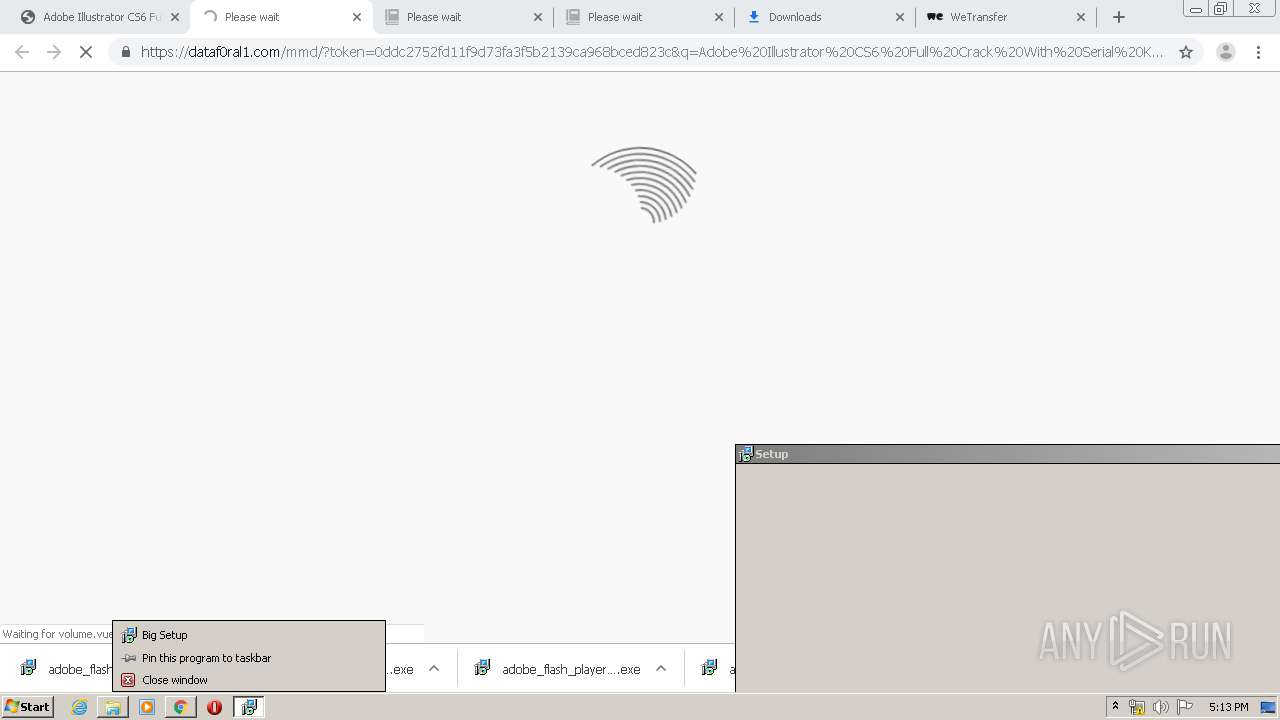The width and height of the screenshot is (1280, 720).
Task: Select Close window in jump list
Action: [249, 680]
